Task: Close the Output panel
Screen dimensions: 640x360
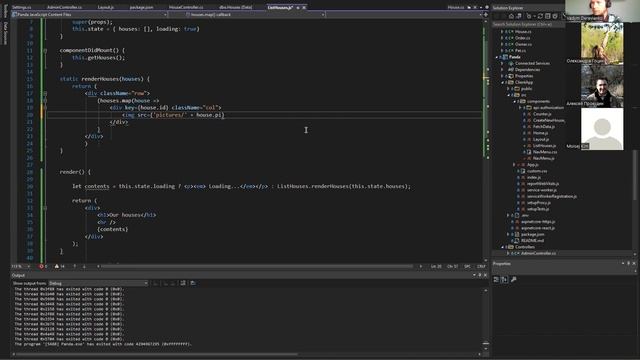Action: pyautogui.click(x=485, y=276)
